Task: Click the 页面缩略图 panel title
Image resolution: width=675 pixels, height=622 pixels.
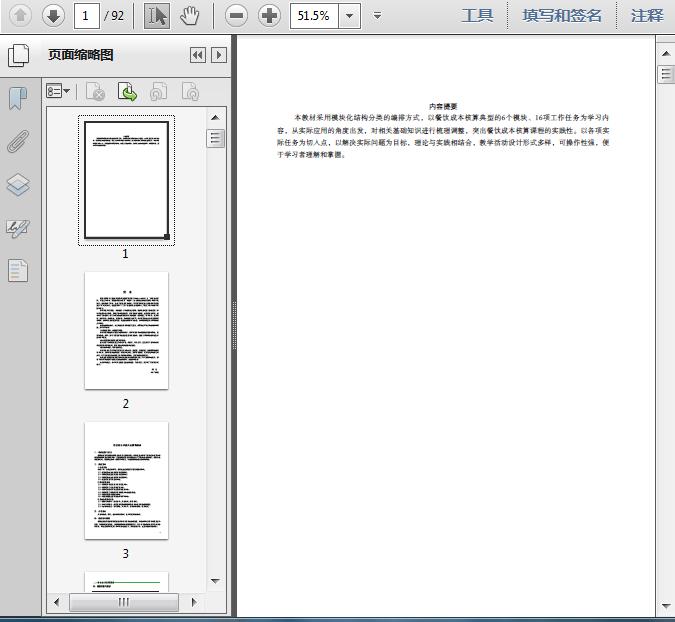Action: 81,55
